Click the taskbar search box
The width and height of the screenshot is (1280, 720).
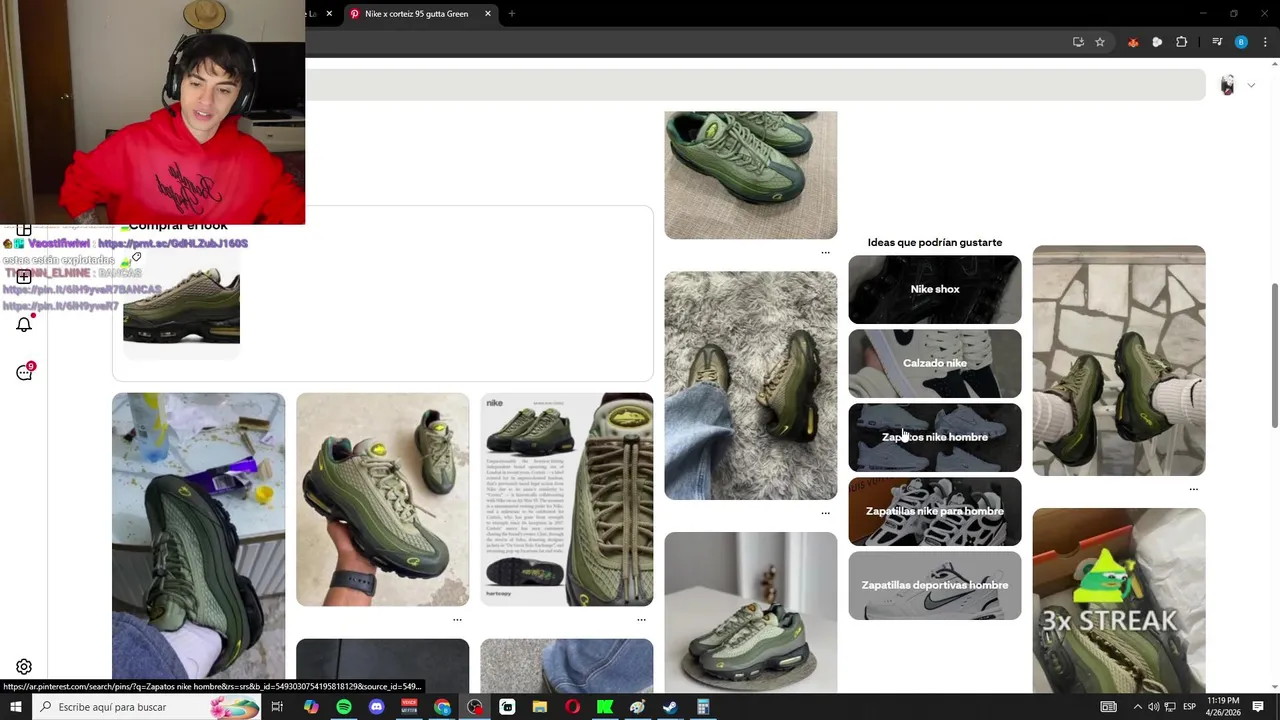pos(148,707)
